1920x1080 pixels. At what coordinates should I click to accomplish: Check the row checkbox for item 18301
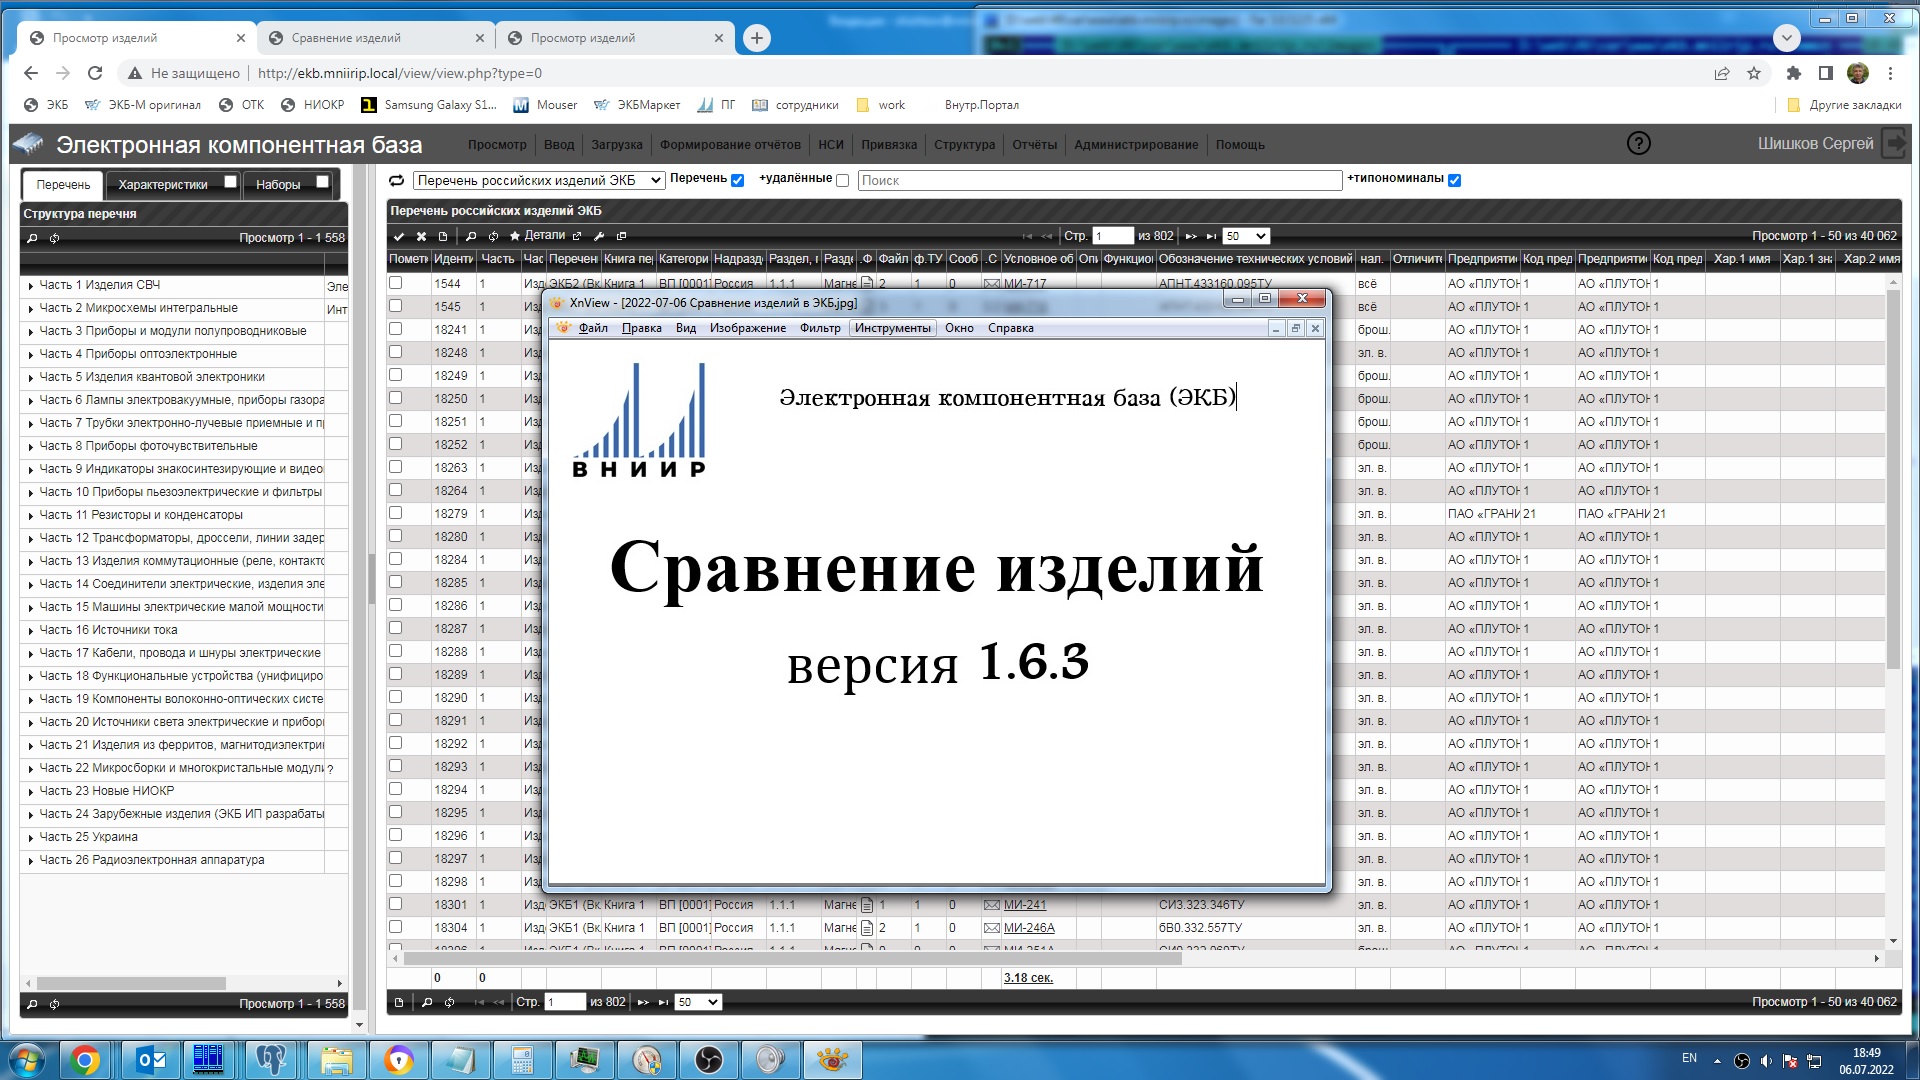coord(396,904)
